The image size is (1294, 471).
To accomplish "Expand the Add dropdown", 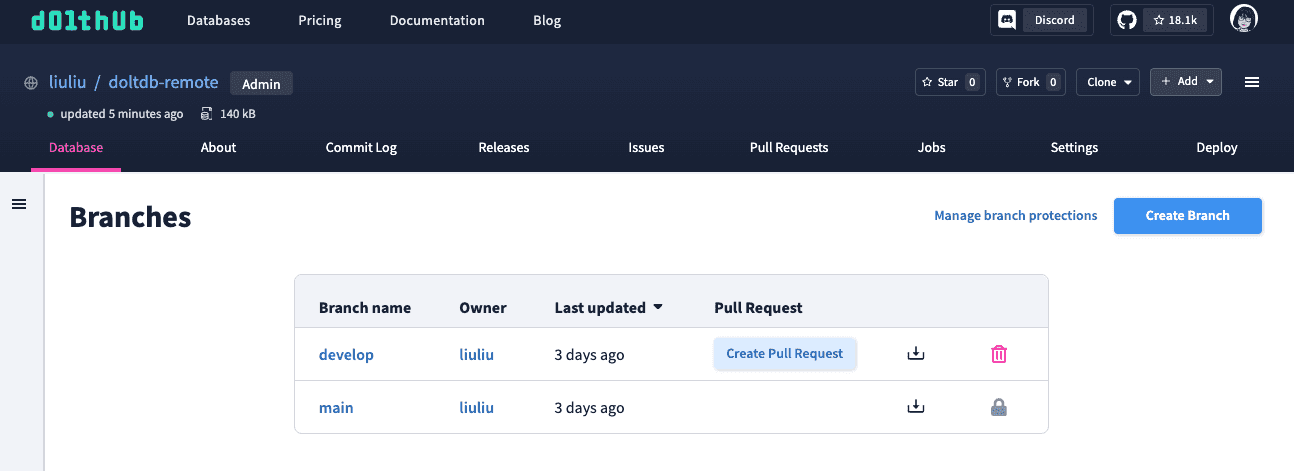I will (1186, 82).
